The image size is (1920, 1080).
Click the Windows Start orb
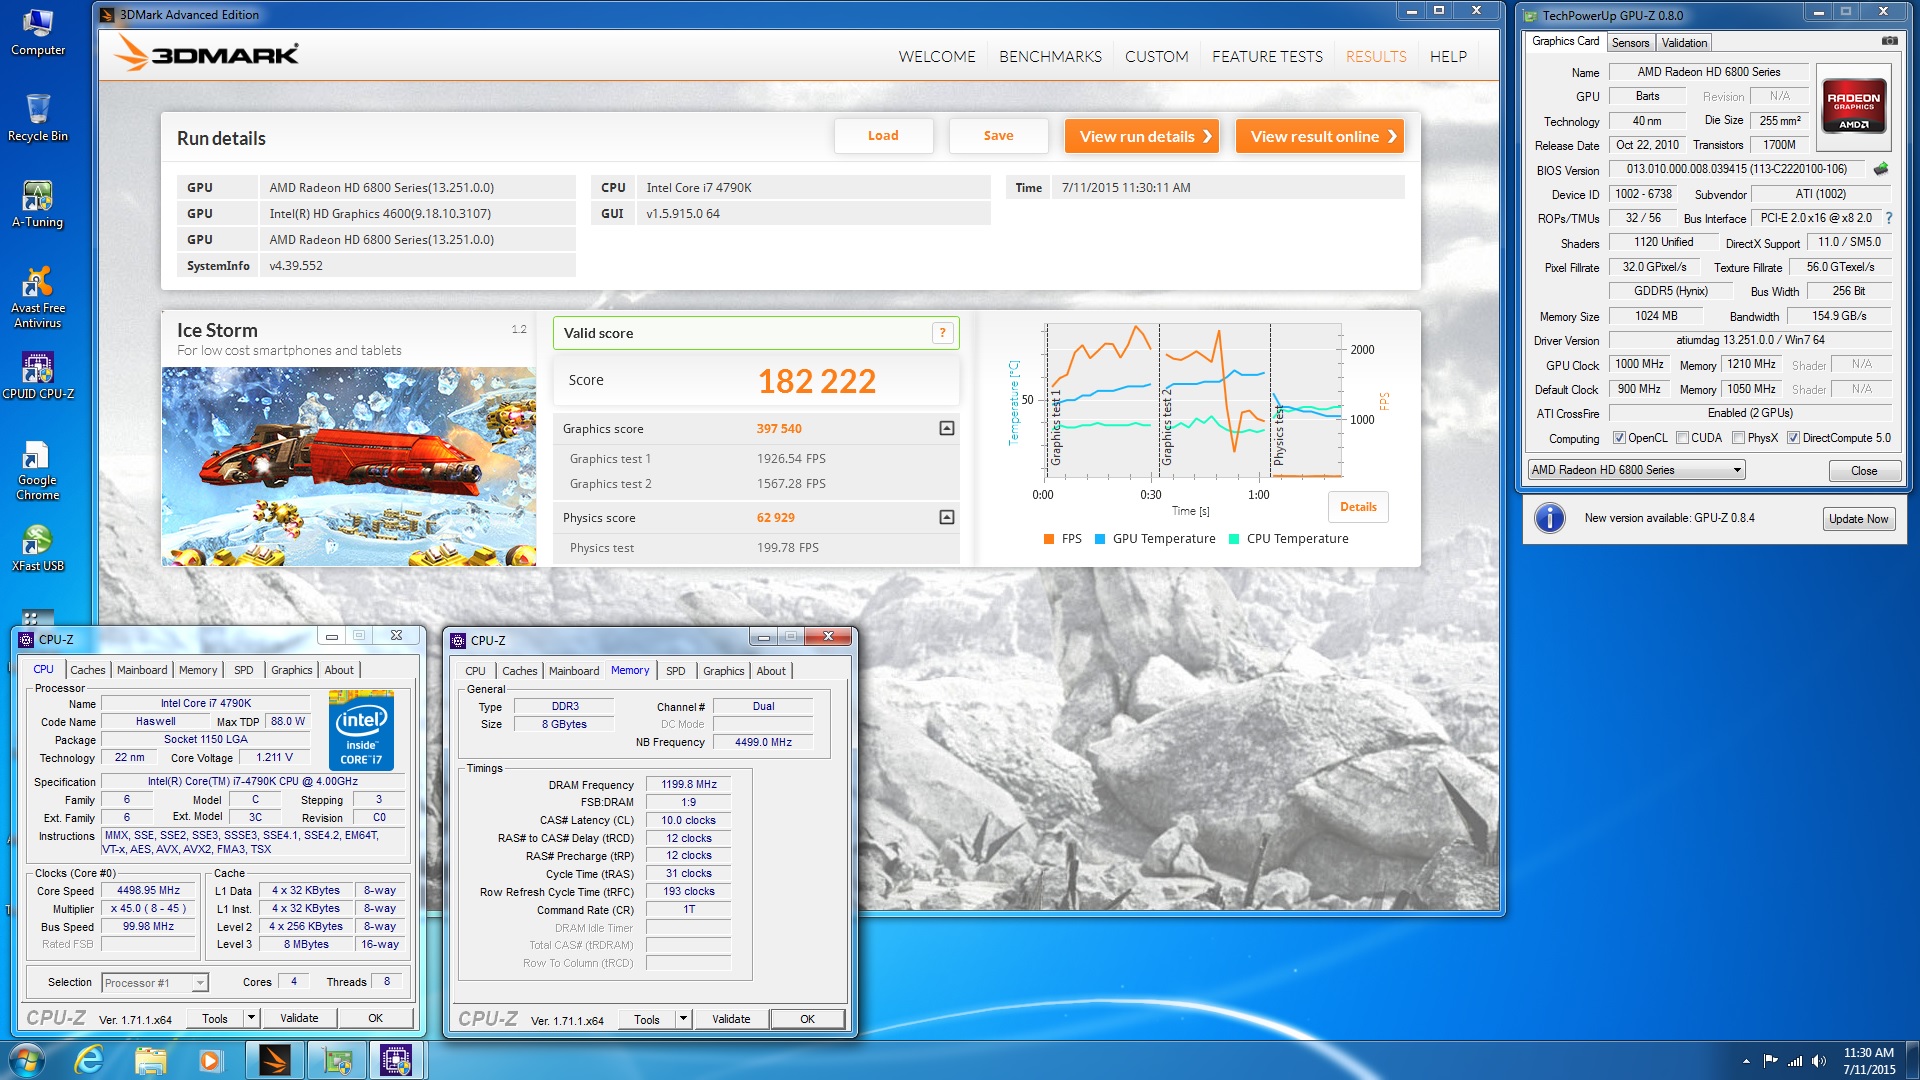26,1060
